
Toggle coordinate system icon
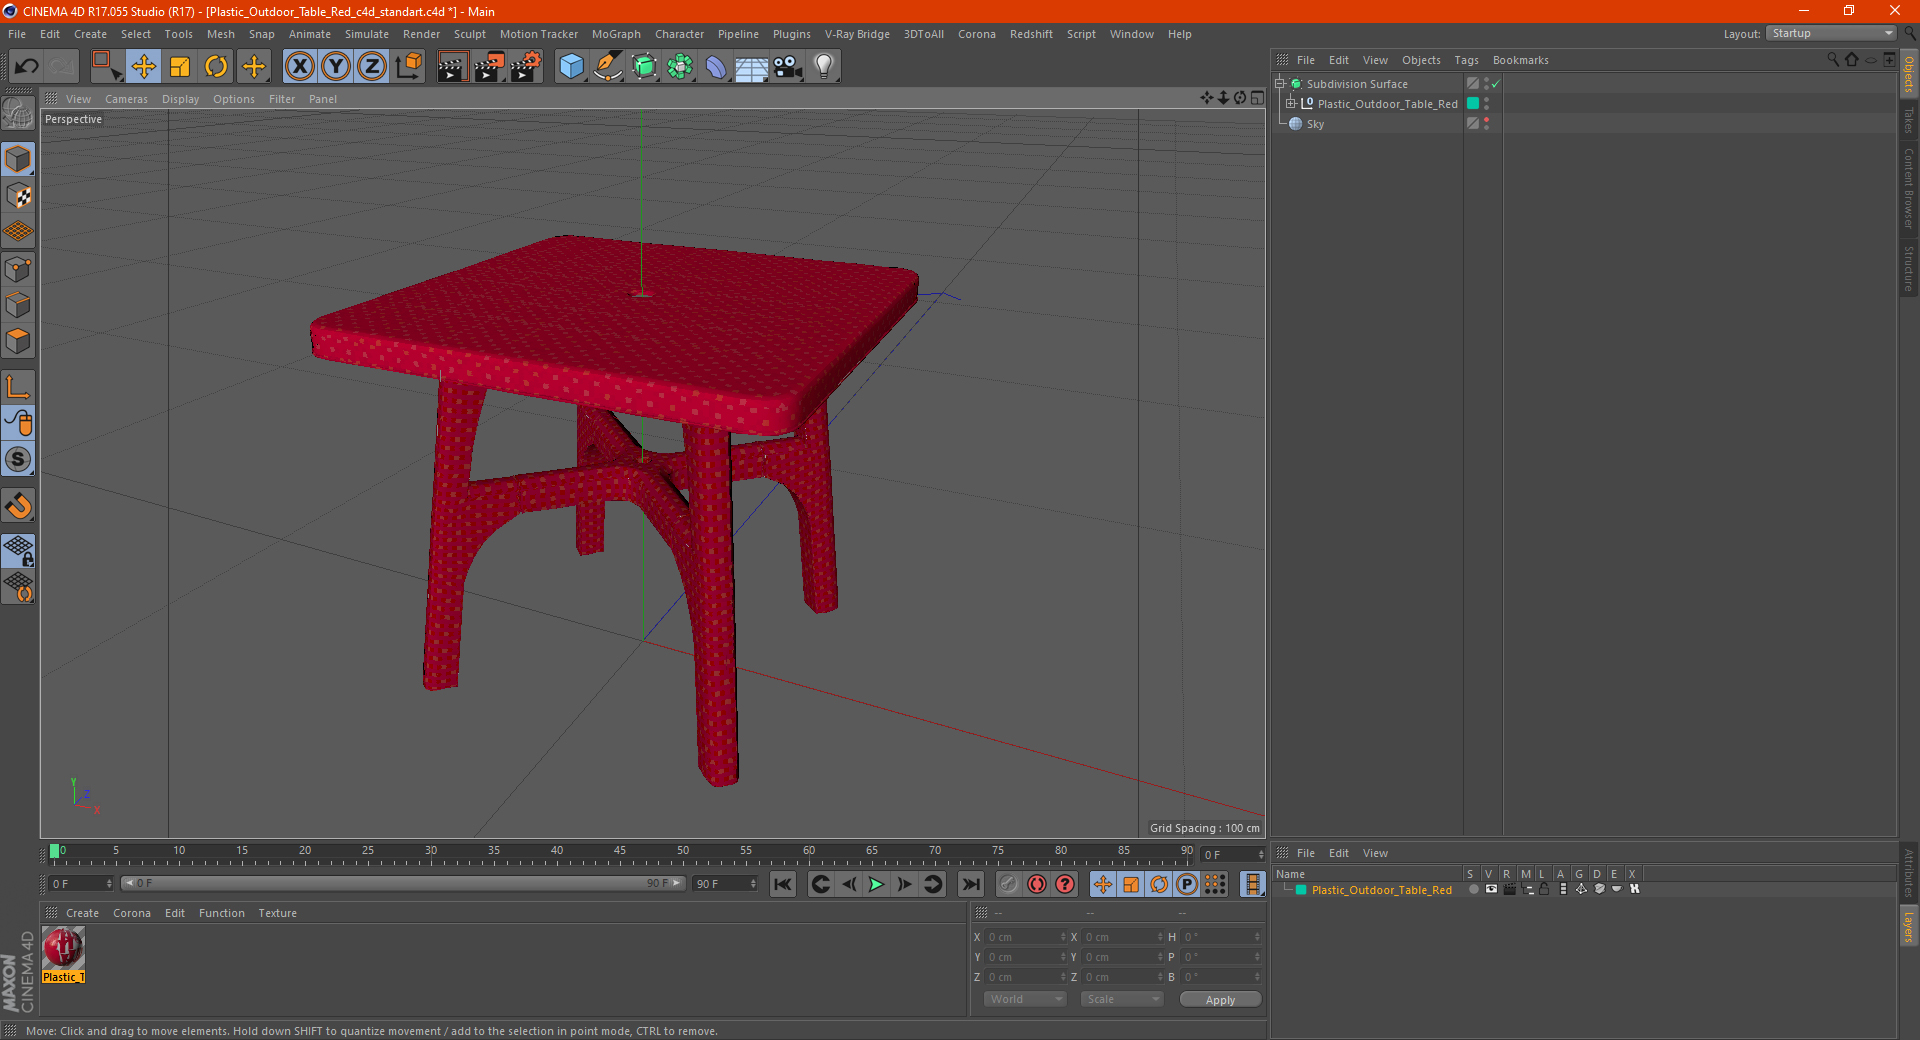pos(408,67)
